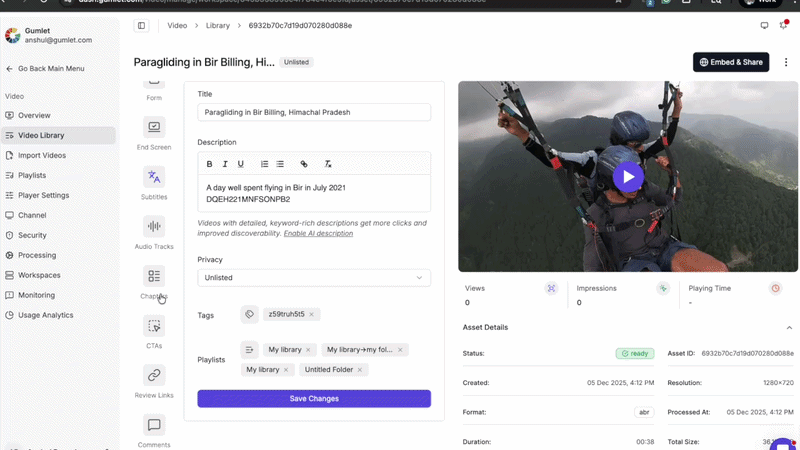This screenshot has width=800, height=450.
Task: Open the Review Links icon
Action: pyautogui.click(x=154, y=376)
